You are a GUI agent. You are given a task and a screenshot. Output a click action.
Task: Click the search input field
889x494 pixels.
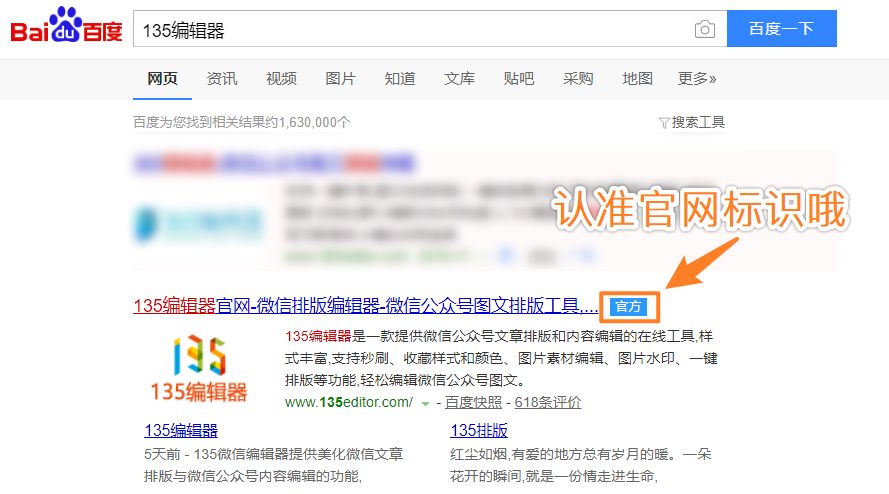pyautogui.click(x=430, y=28)
